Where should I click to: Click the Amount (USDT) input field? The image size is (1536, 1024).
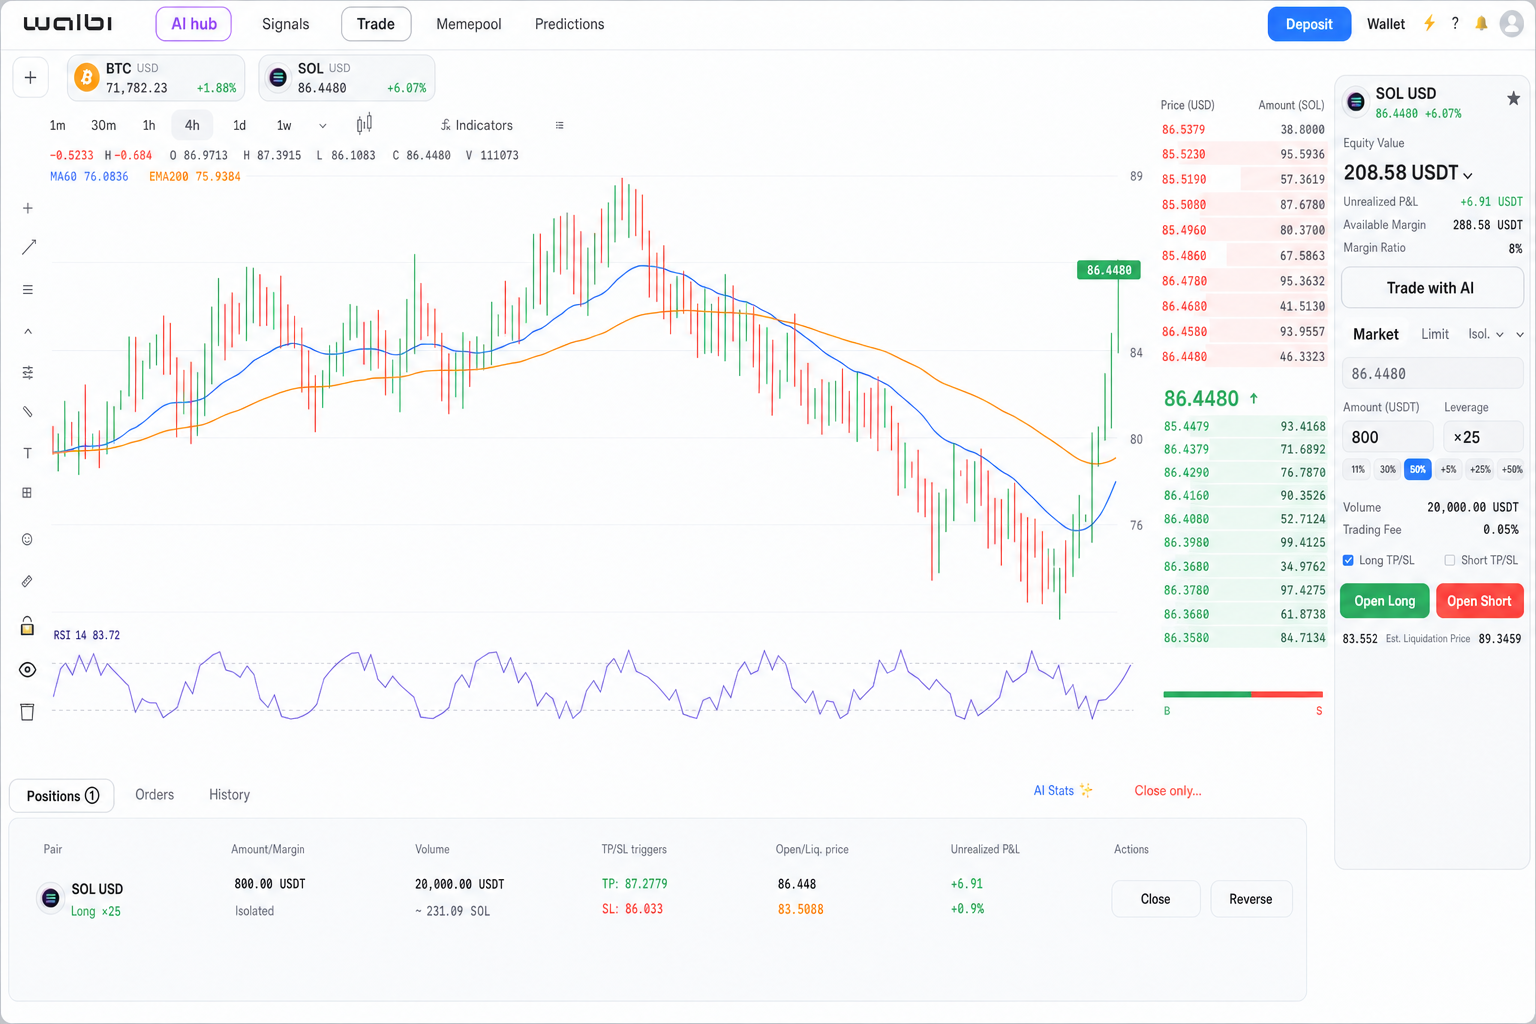pyautogui.click(x=1388, y=437)
